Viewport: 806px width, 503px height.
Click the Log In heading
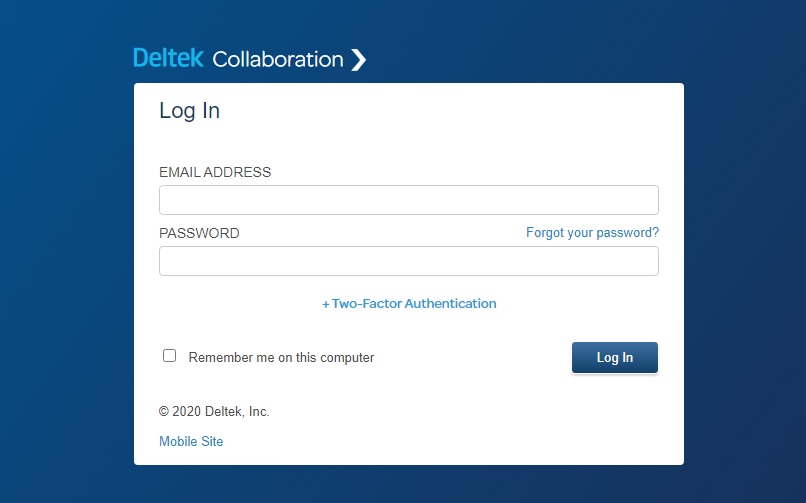tap(189, 111)
